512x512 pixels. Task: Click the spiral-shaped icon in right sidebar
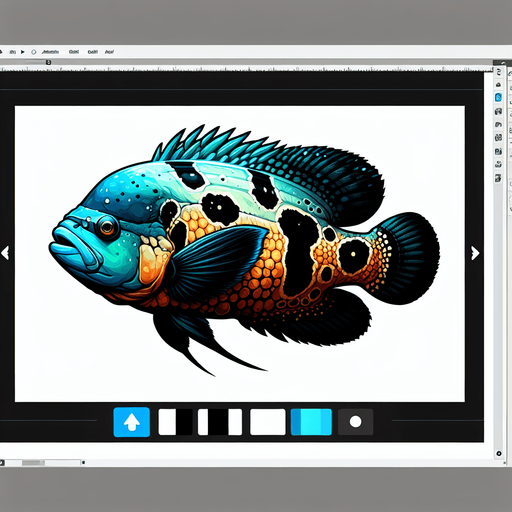(x=498, y=125)
